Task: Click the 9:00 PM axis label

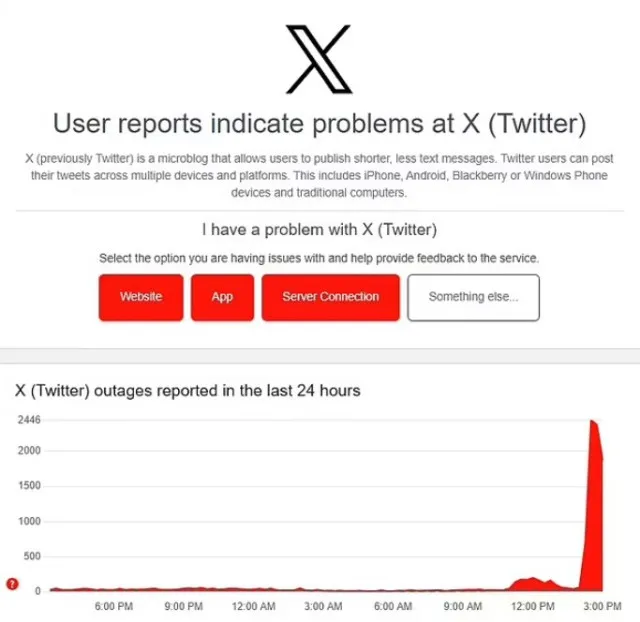Action: [184, 606]
